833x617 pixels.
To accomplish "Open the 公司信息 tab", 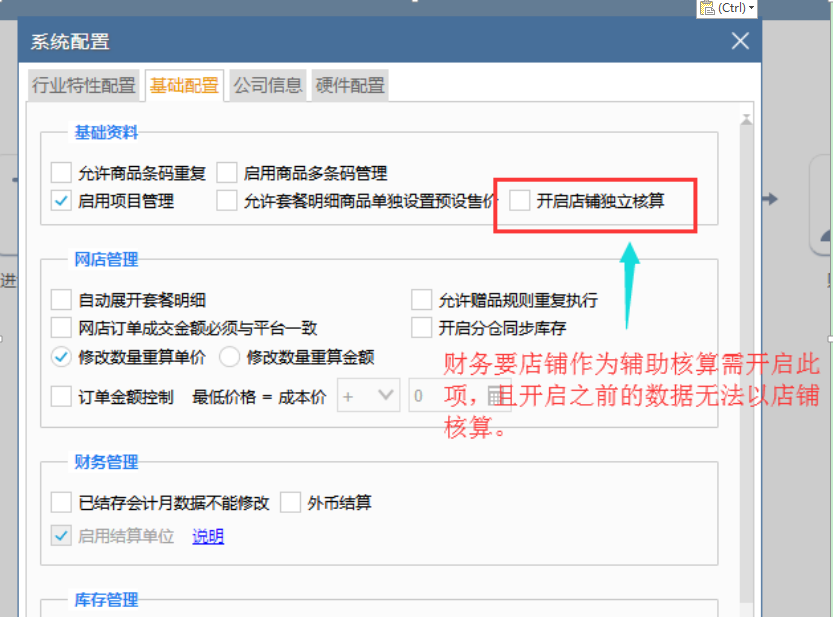I will [x=268, y=85].
